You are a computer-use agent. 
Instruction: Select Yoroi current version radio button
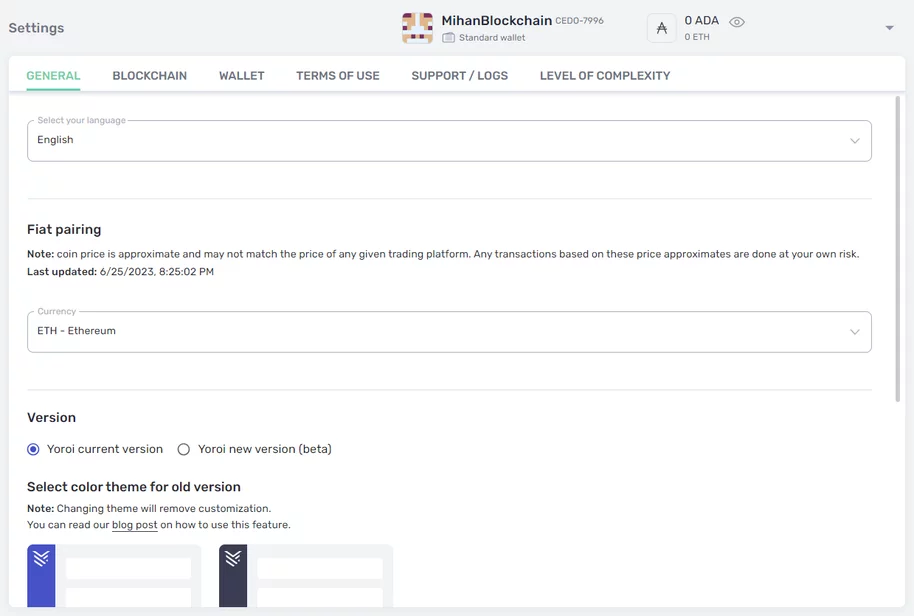coord(34,450)
